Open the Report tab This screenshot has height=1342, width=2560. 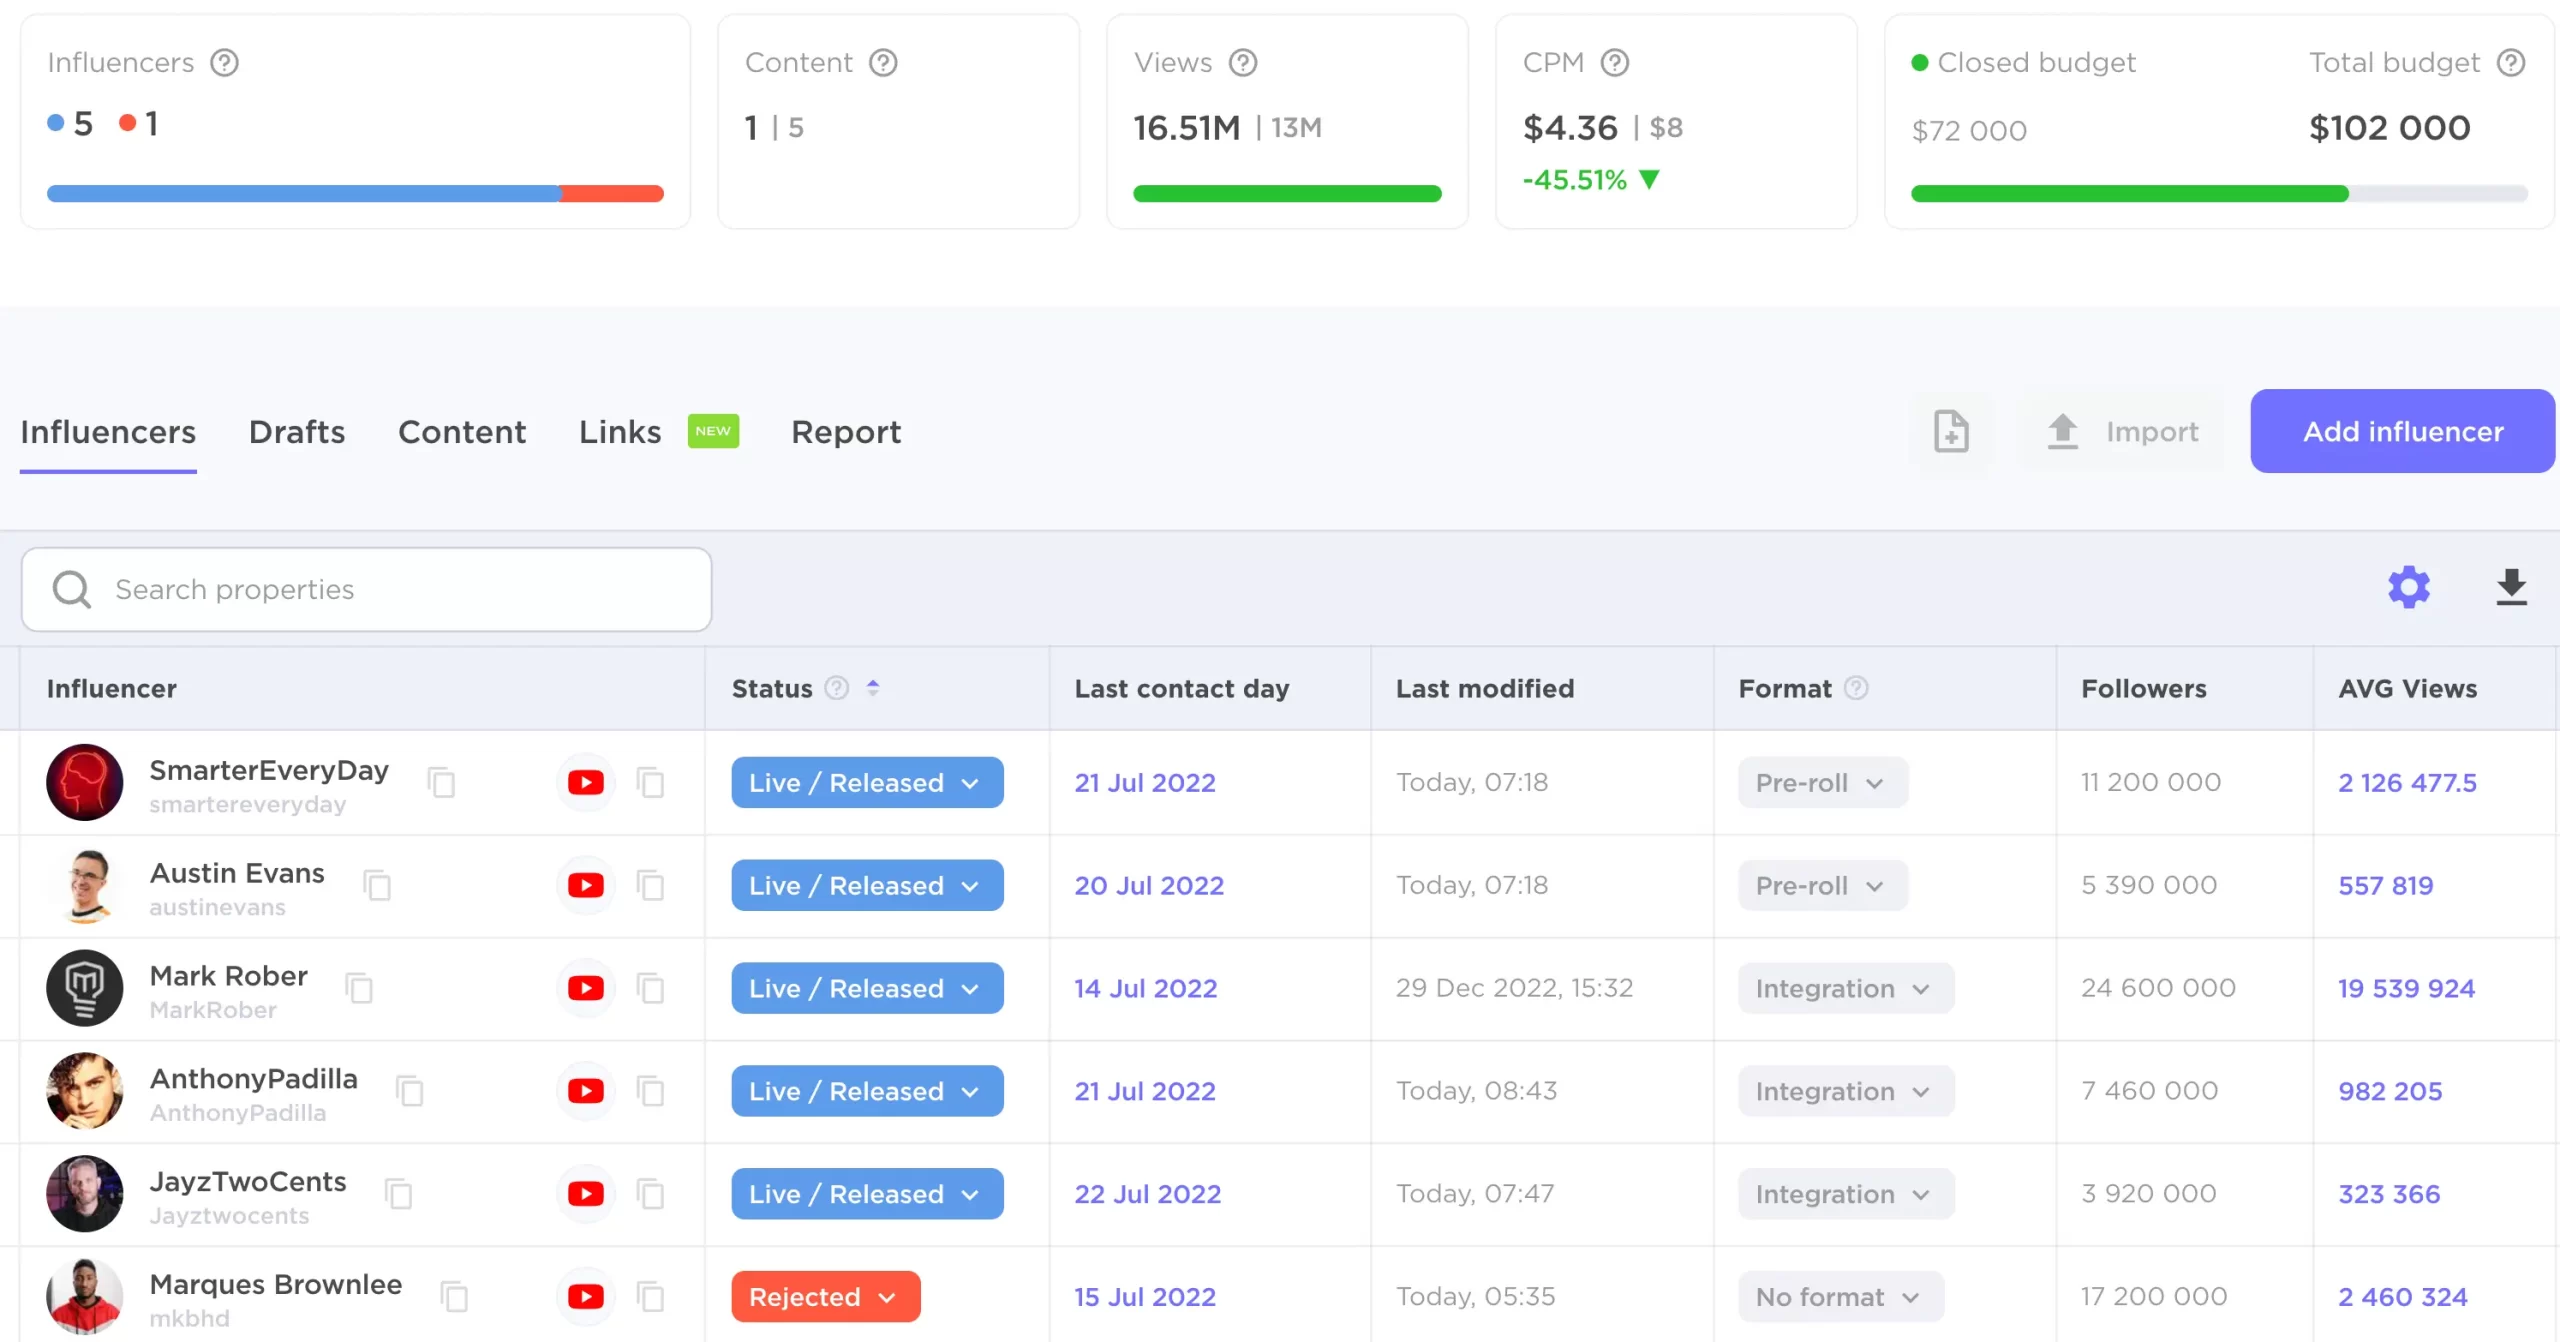tap(845, 431)
